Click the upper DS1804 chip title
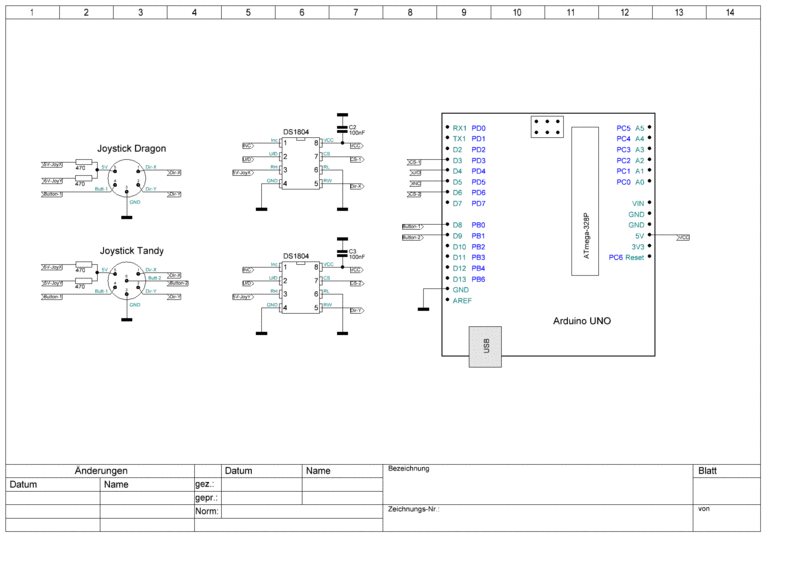 click(296, 132)
